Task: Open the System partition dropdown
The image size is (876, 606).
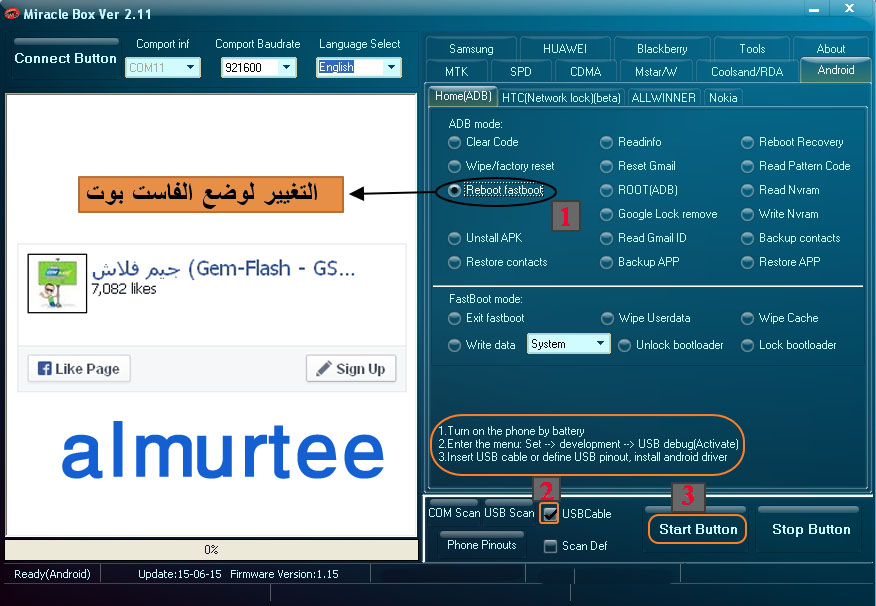Action: point(568,344)
